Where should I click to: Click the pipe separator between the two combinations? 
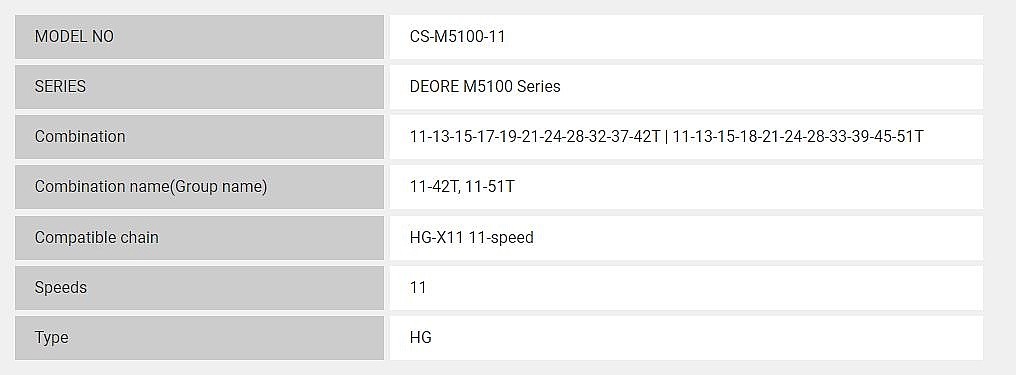[x=667, y=137]
